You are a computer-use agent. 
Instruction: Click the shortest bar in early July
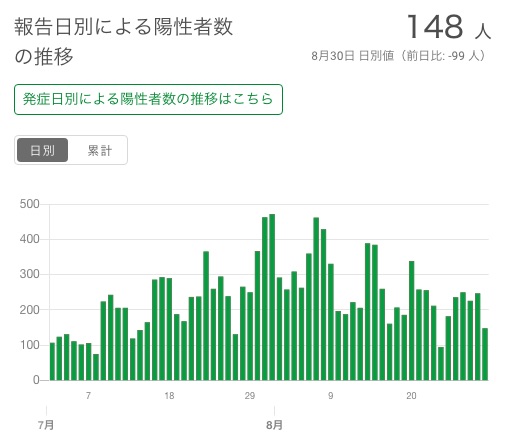coord(96,367)
